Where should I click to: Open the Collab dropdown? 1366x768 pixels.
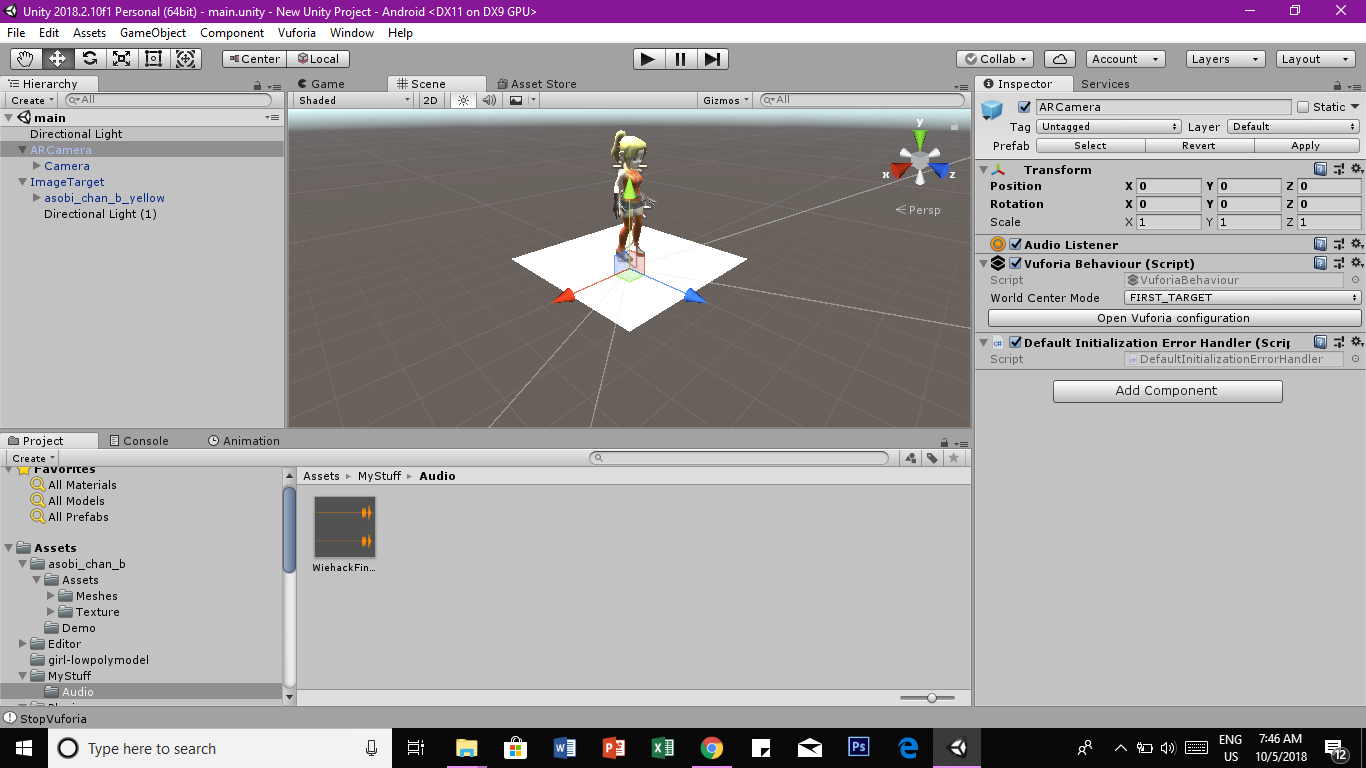(x=995, y=59)
